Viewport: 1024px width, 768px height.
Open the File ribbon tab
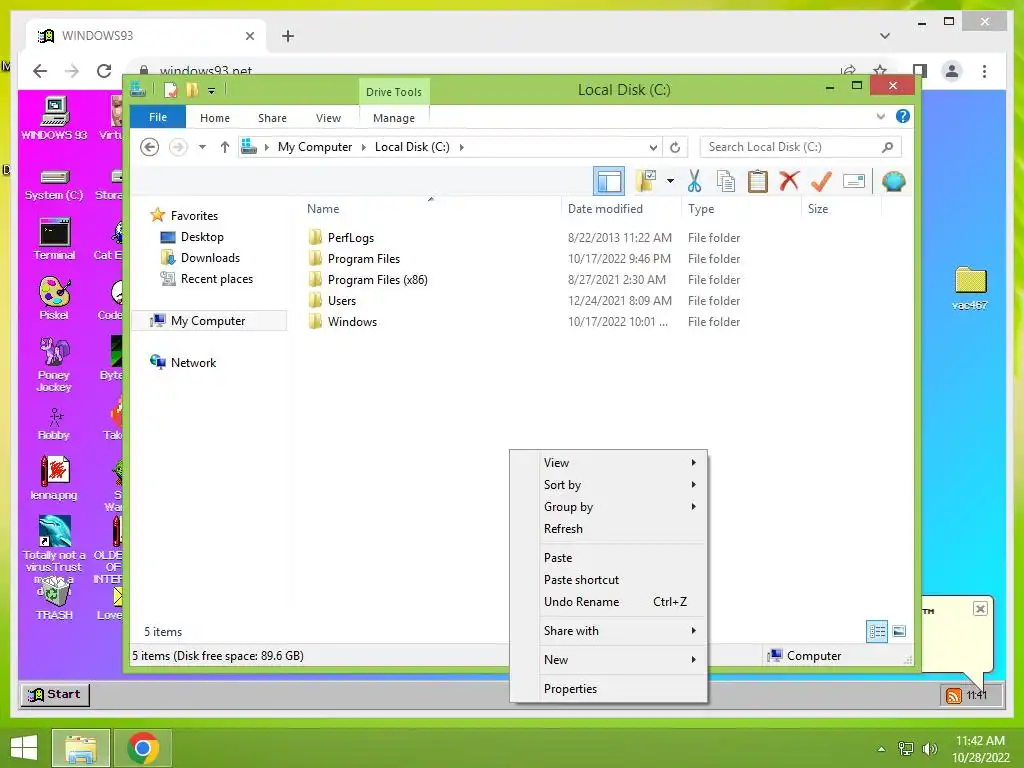click(158, 117)
